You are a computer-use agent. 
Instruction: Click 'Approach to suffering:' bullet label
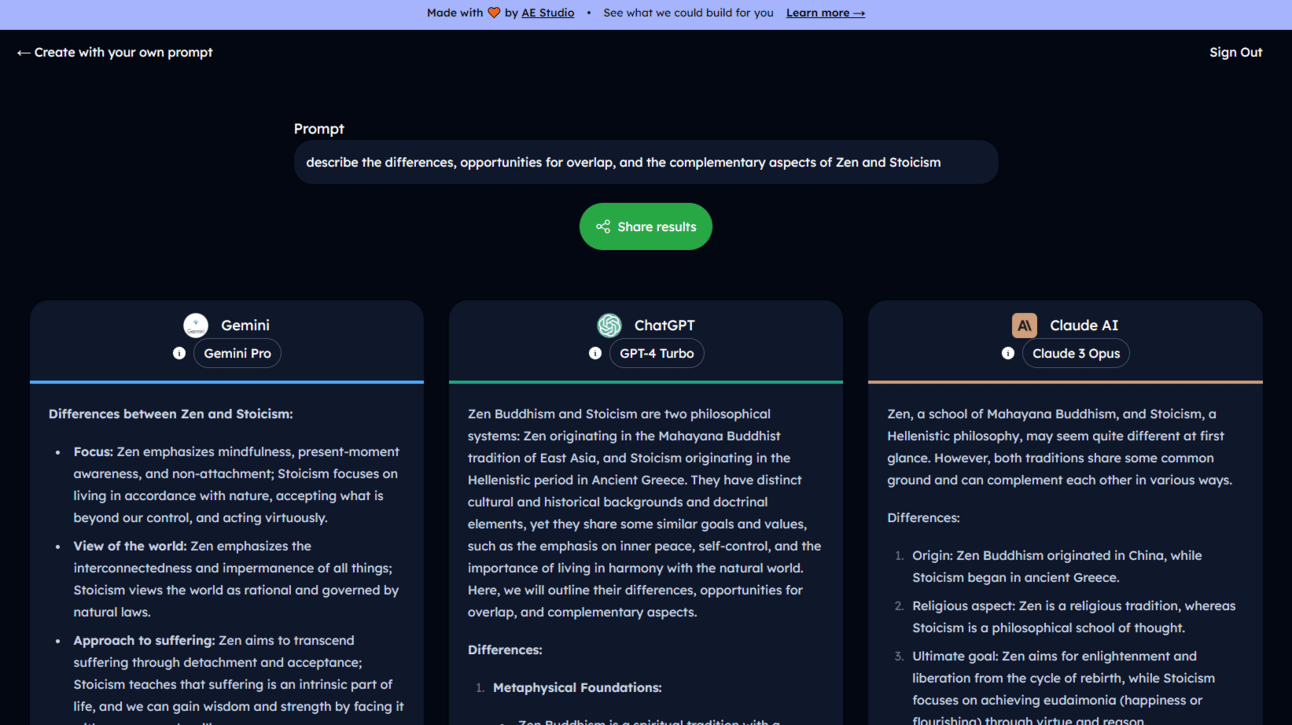tap(144, 640)
